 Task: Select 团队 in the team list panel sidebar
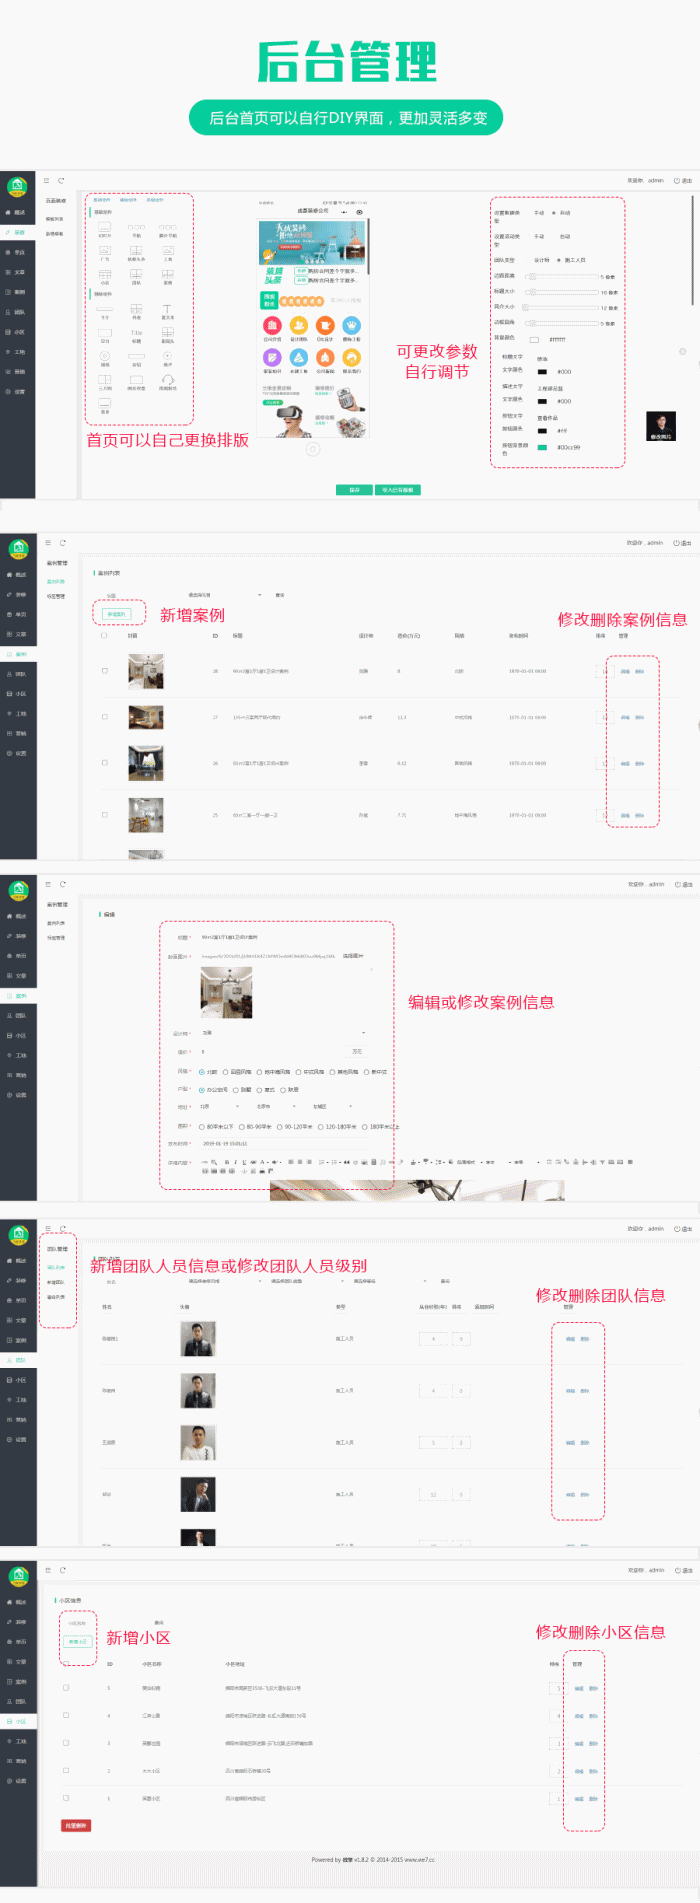(x=19, y=1360)
